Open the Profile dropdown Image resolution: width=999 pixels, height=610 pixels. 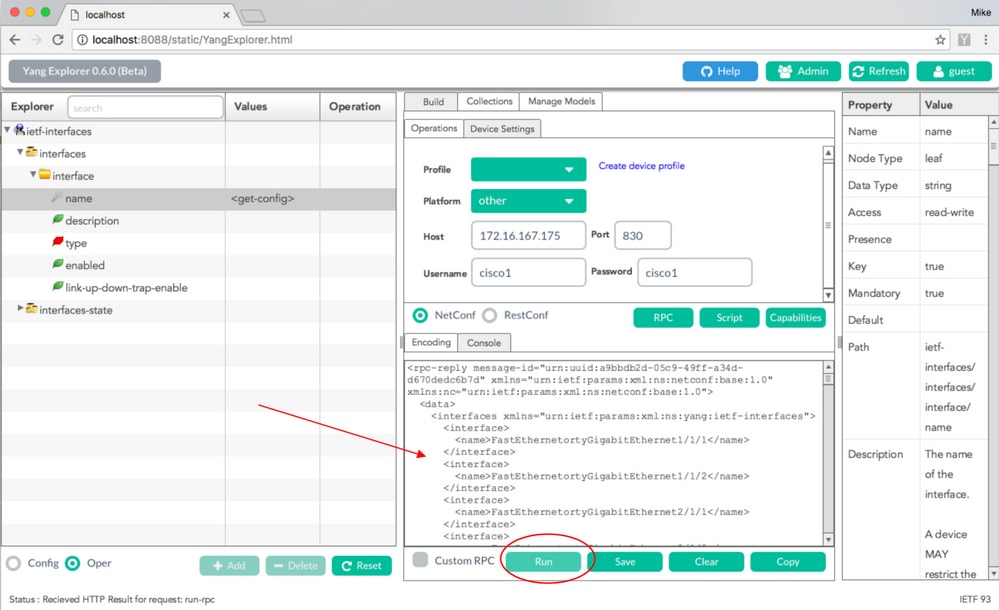click(528, 169)
